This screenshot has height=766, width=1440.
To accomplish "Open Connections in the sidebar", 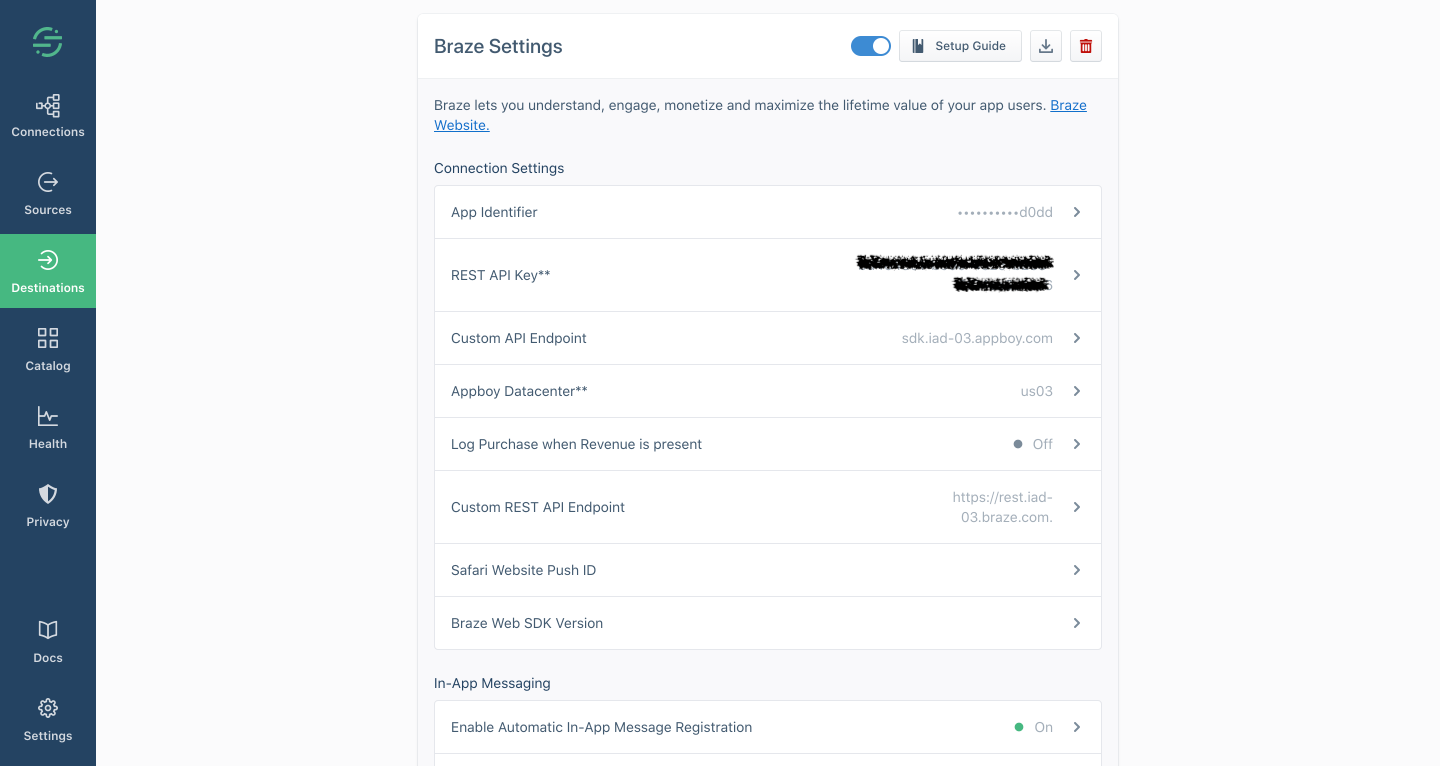I will (48, 115).
